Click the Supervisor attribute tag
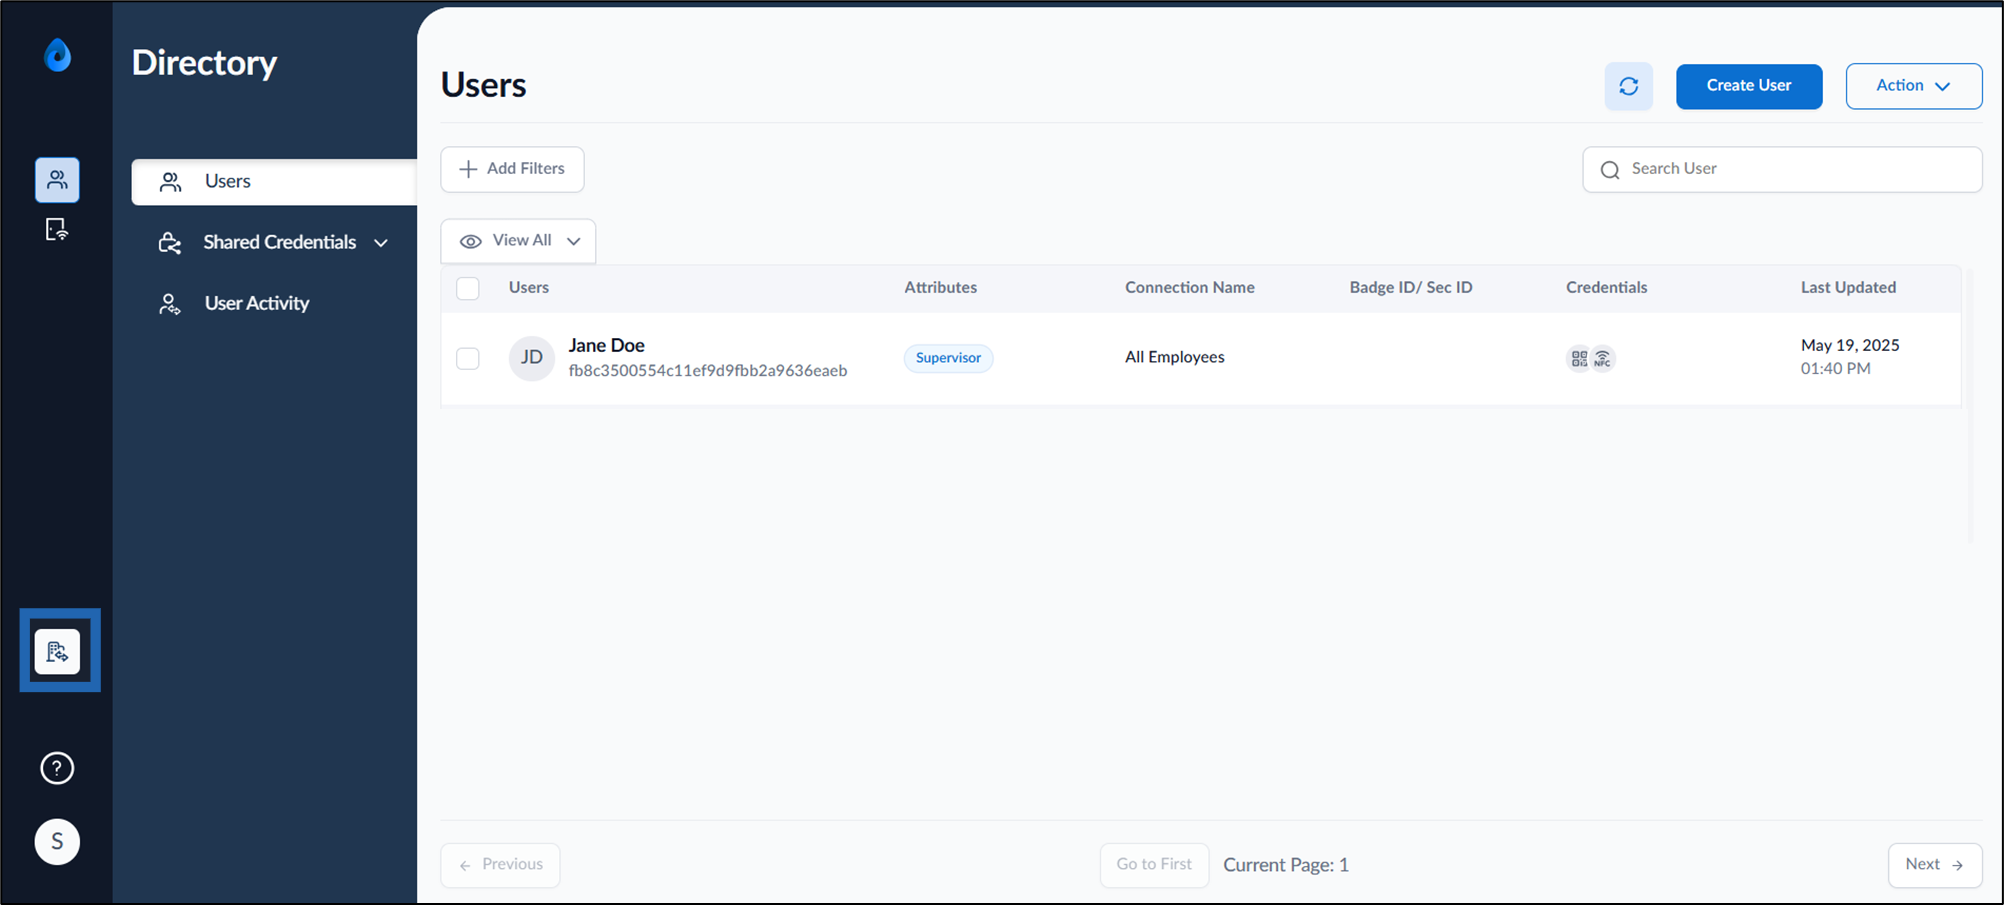The width and height of the screenshot is (2004, 905). 948,358
